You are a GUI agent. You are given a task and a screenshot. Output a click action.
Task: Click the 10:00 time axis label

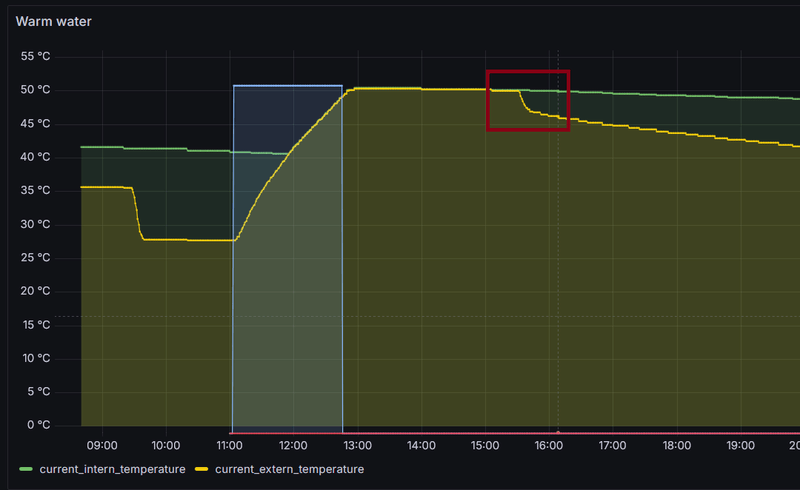166,446
